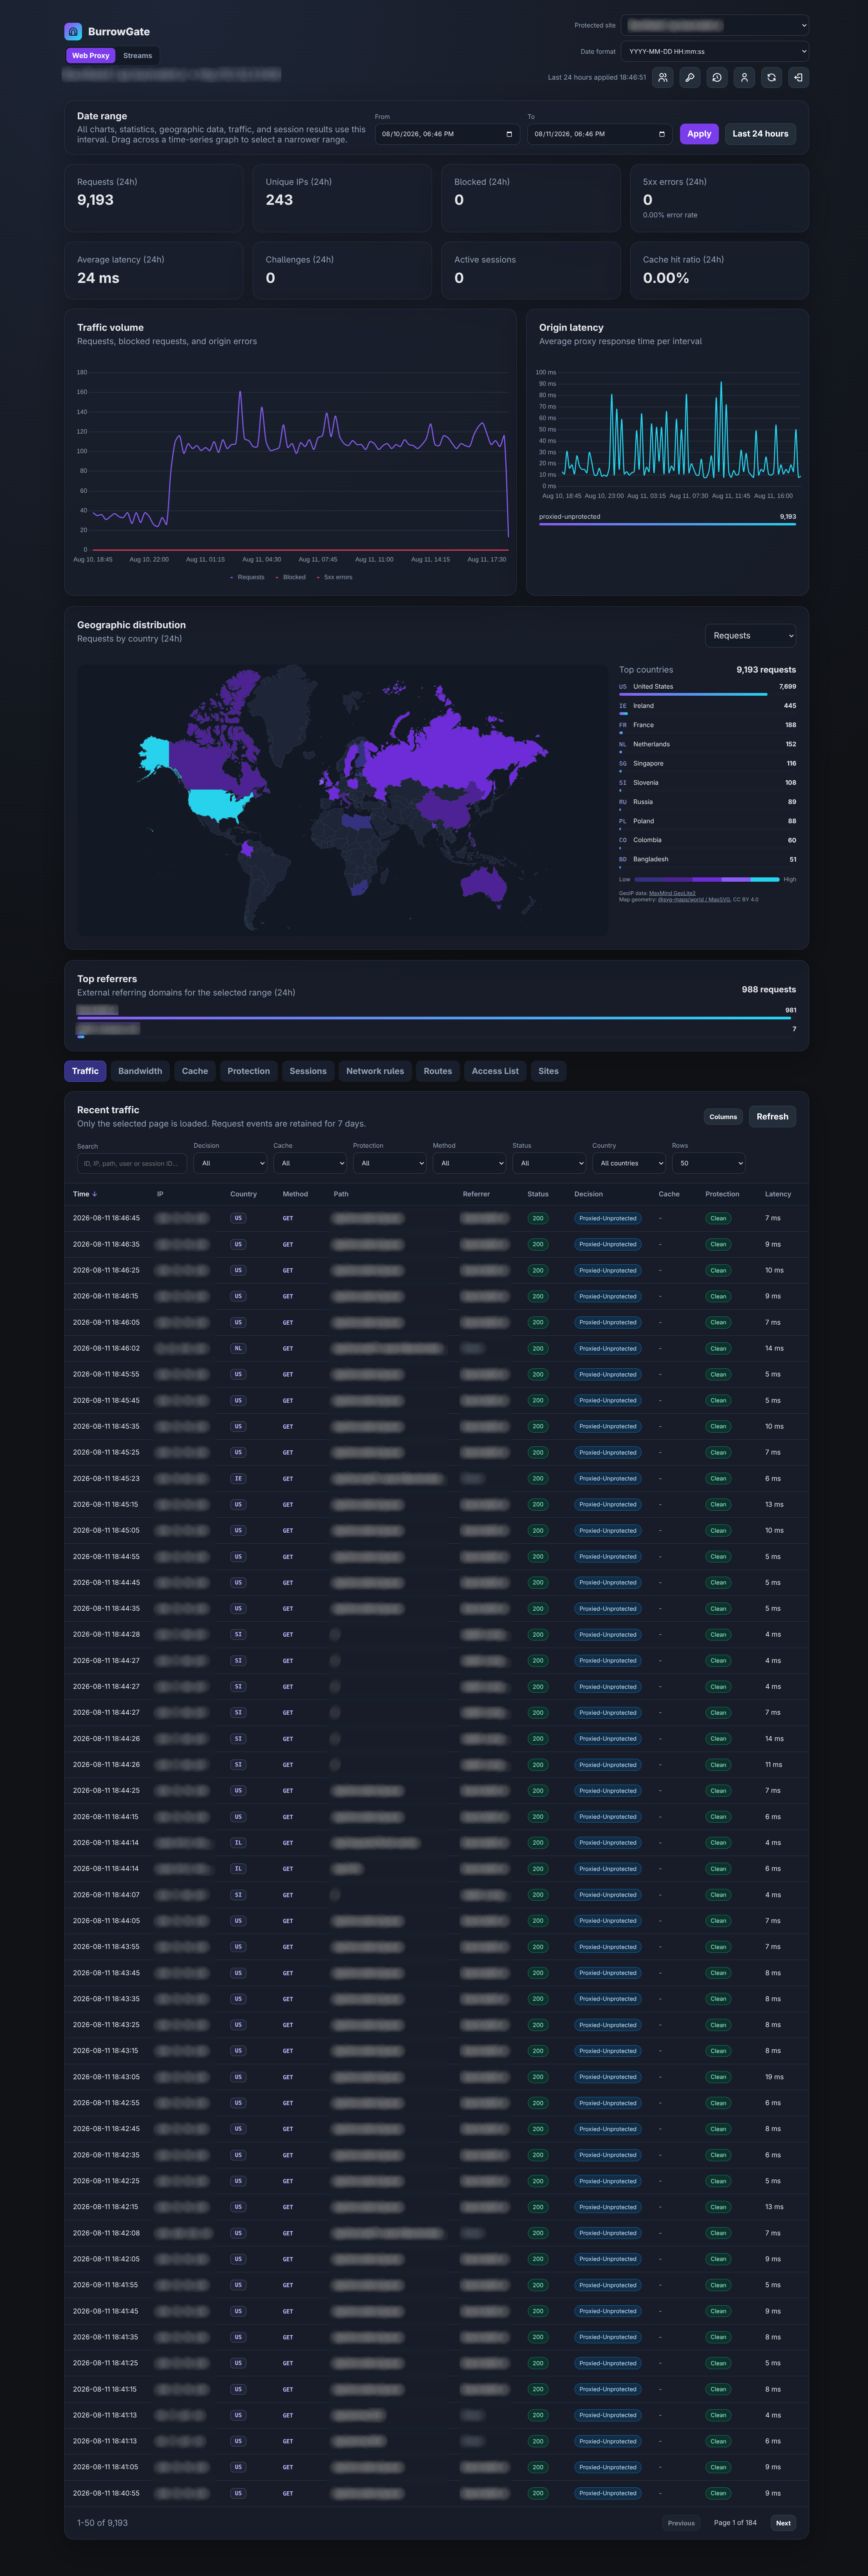Click the row timestamped 2026-08-11 18:46:02
Screen dimensions: 868x2576
[436, 1348]
